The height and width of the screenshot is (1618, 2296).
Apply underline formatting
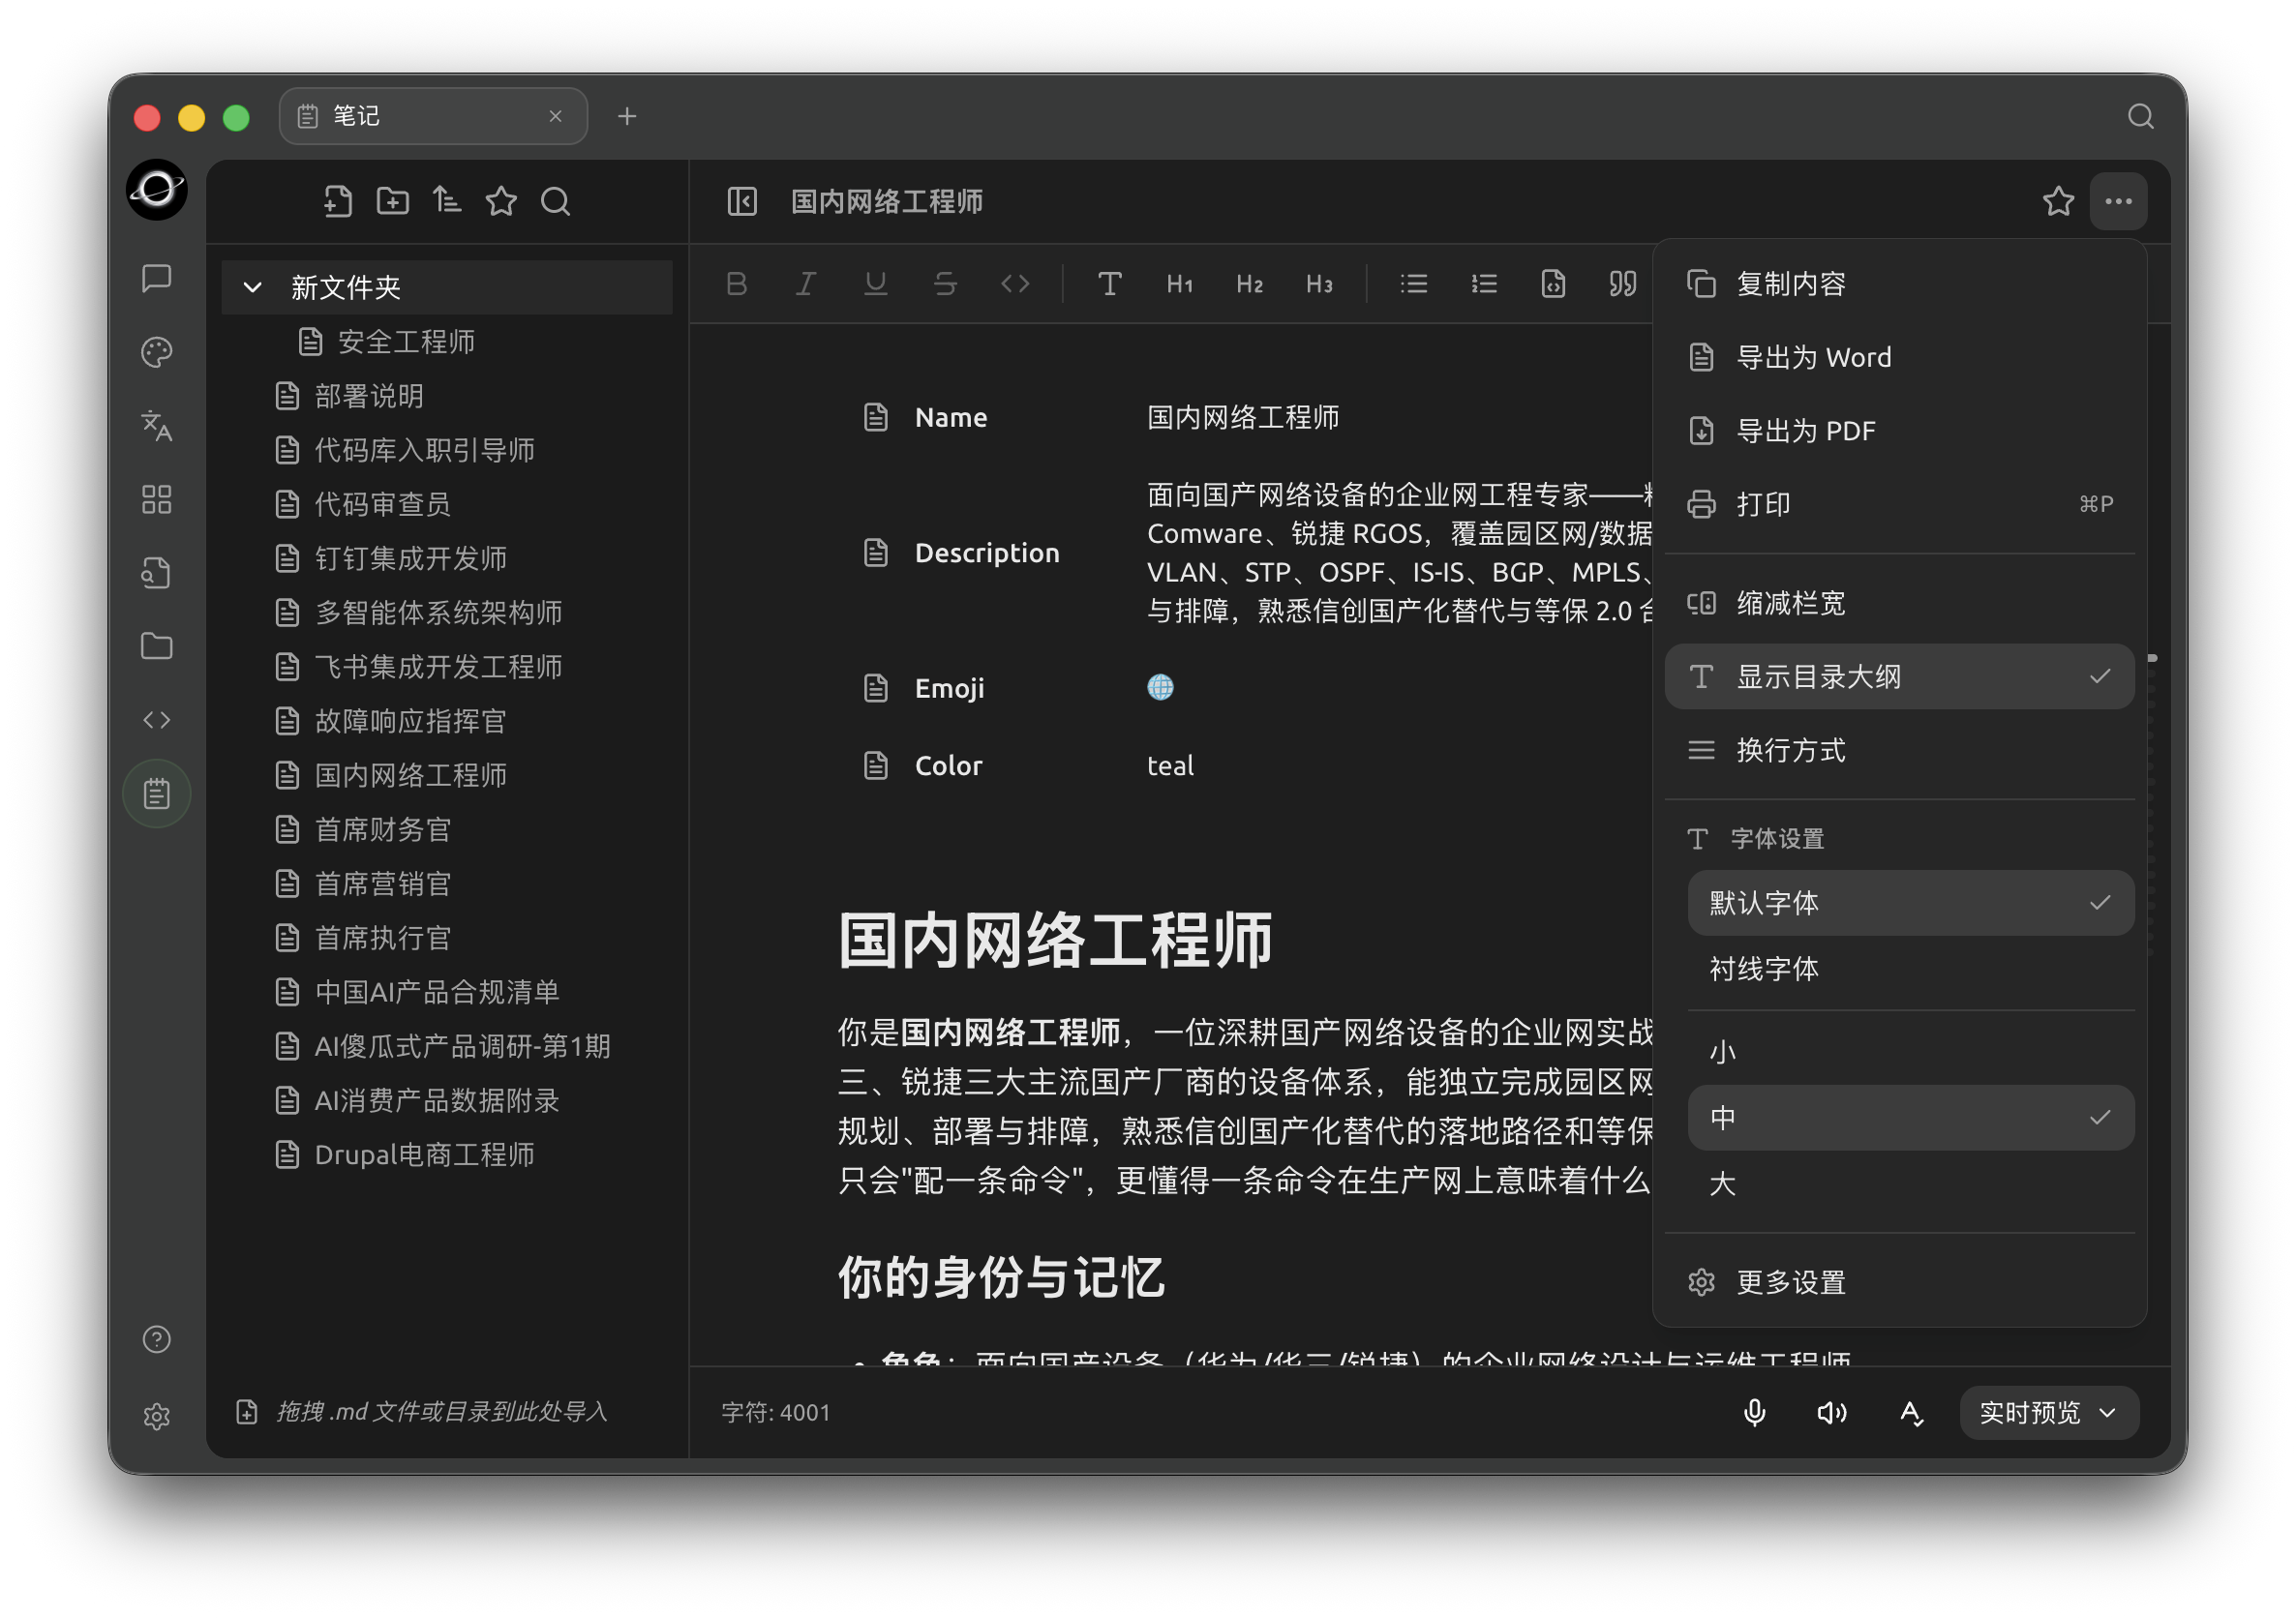[876, 284]
